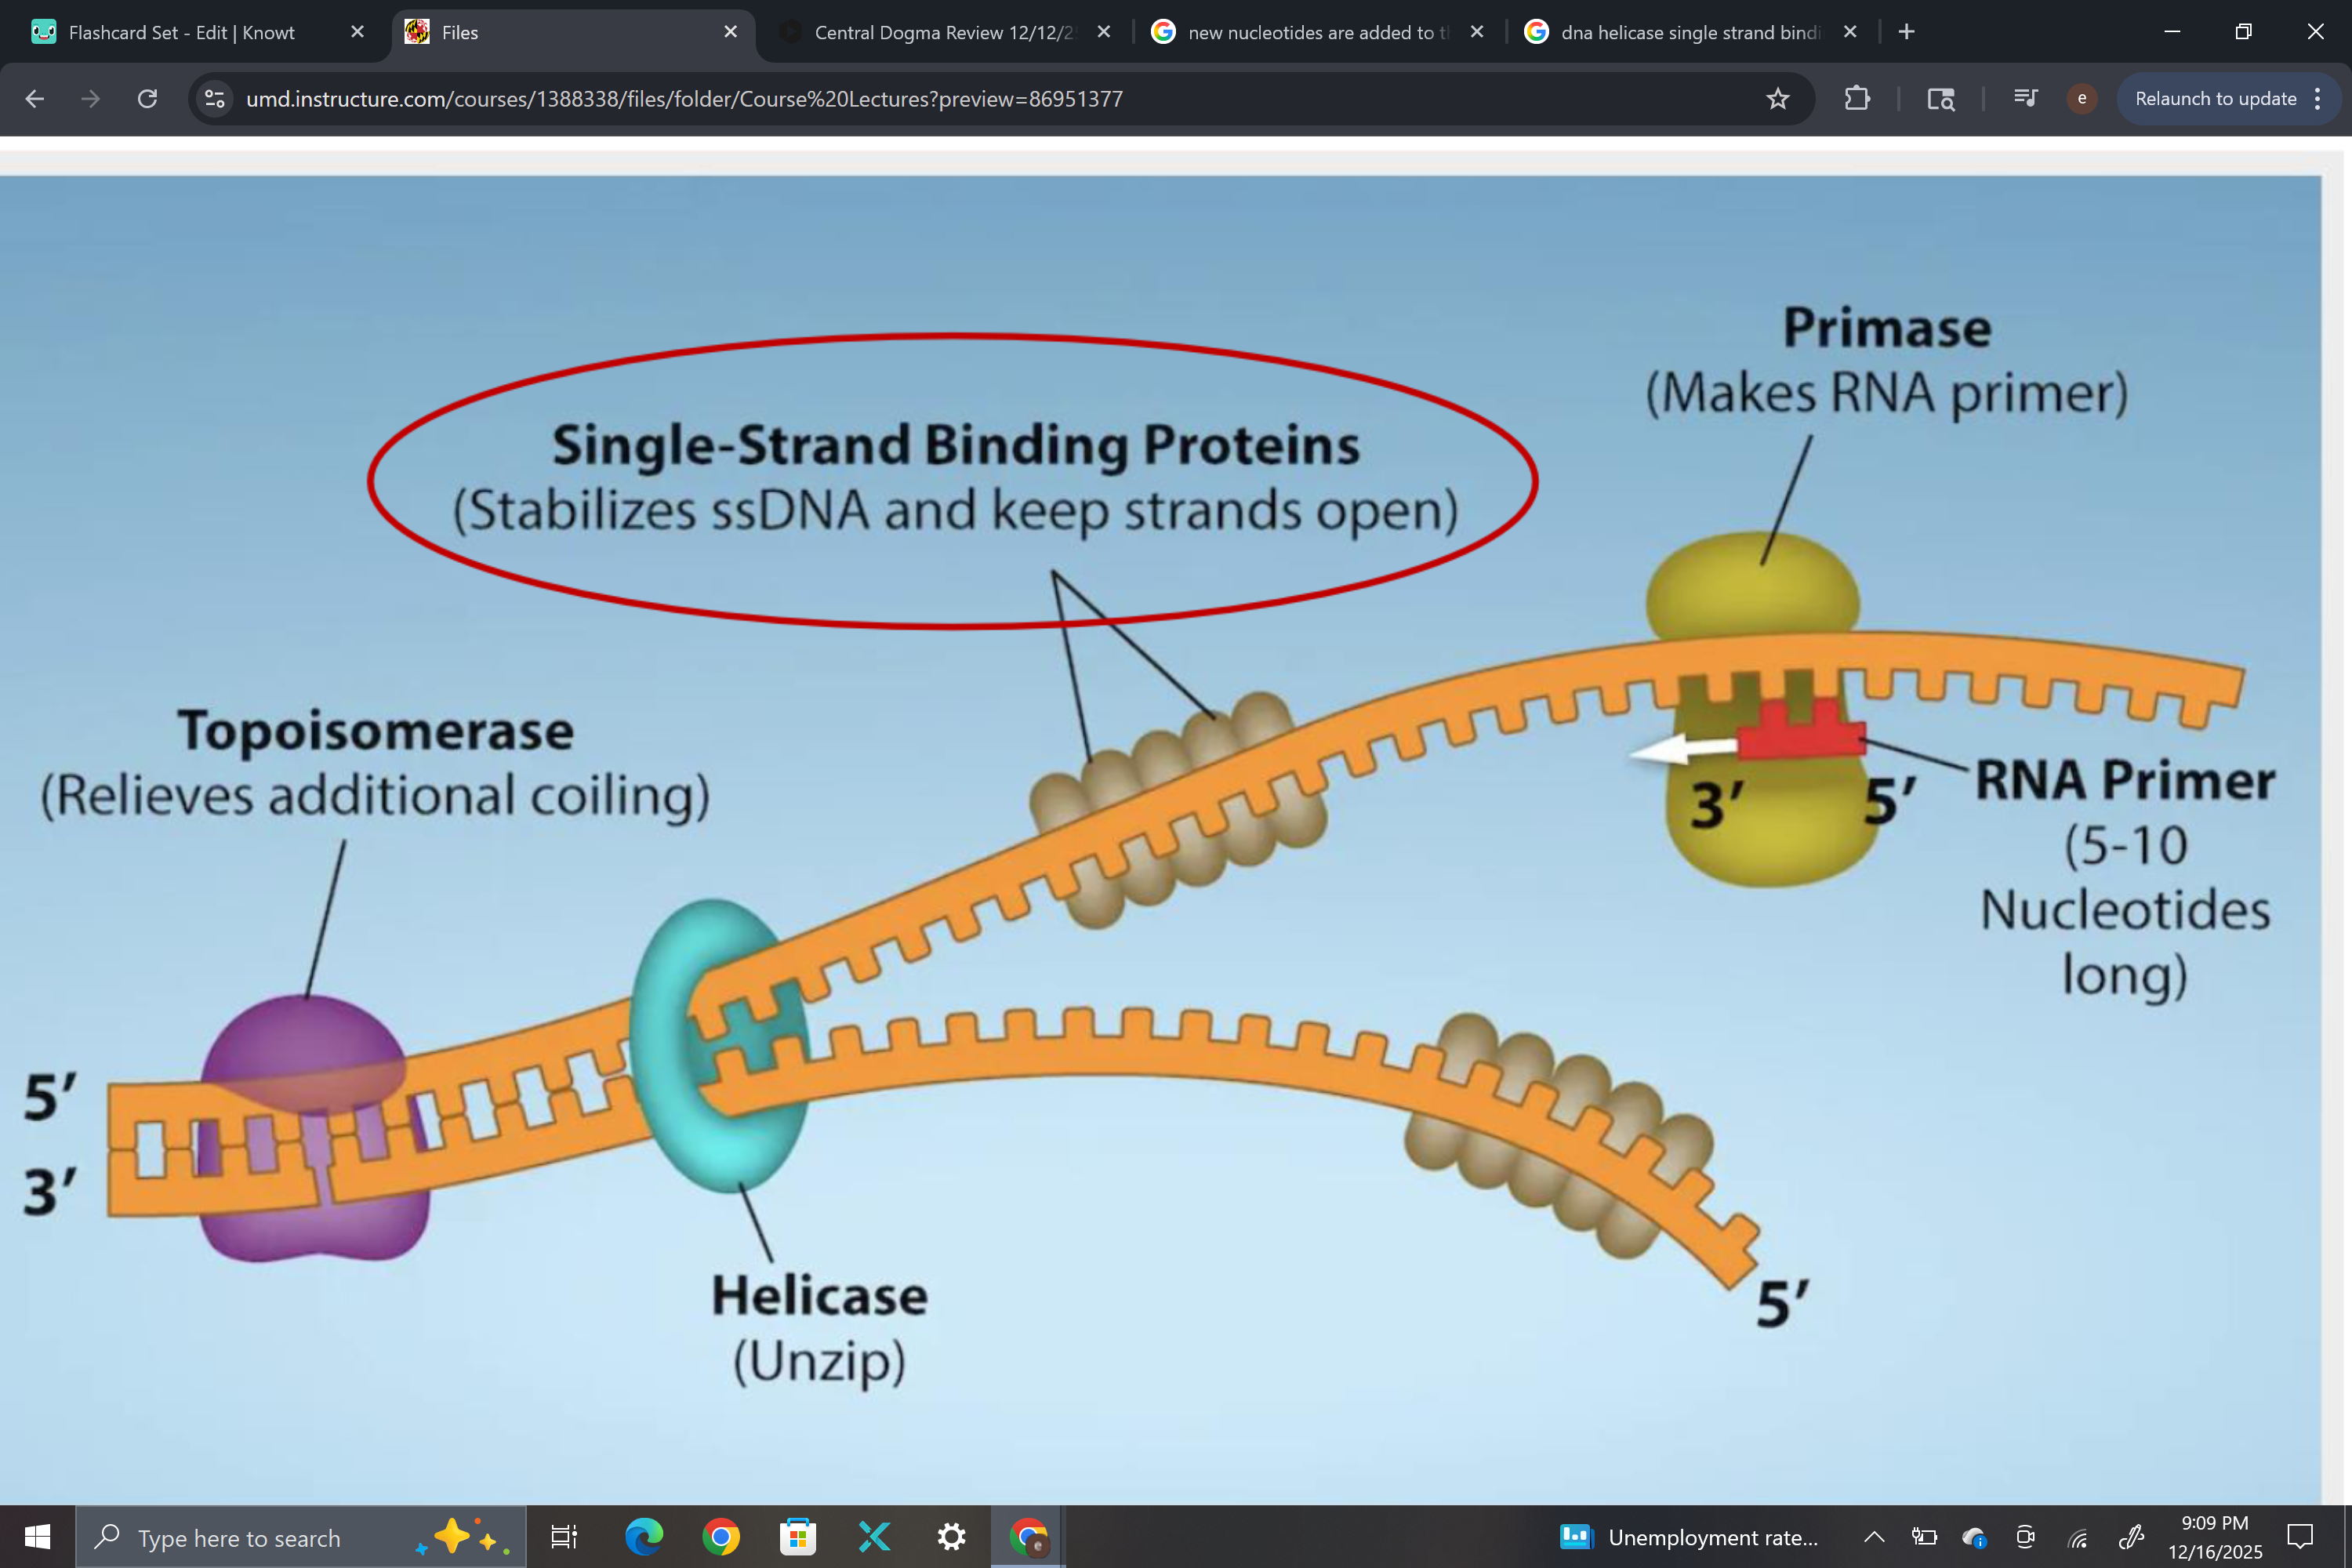Launch Settings from the taskbar
The height and width of the screenshot is (1568, 2352).
(x=951, y=1537)
